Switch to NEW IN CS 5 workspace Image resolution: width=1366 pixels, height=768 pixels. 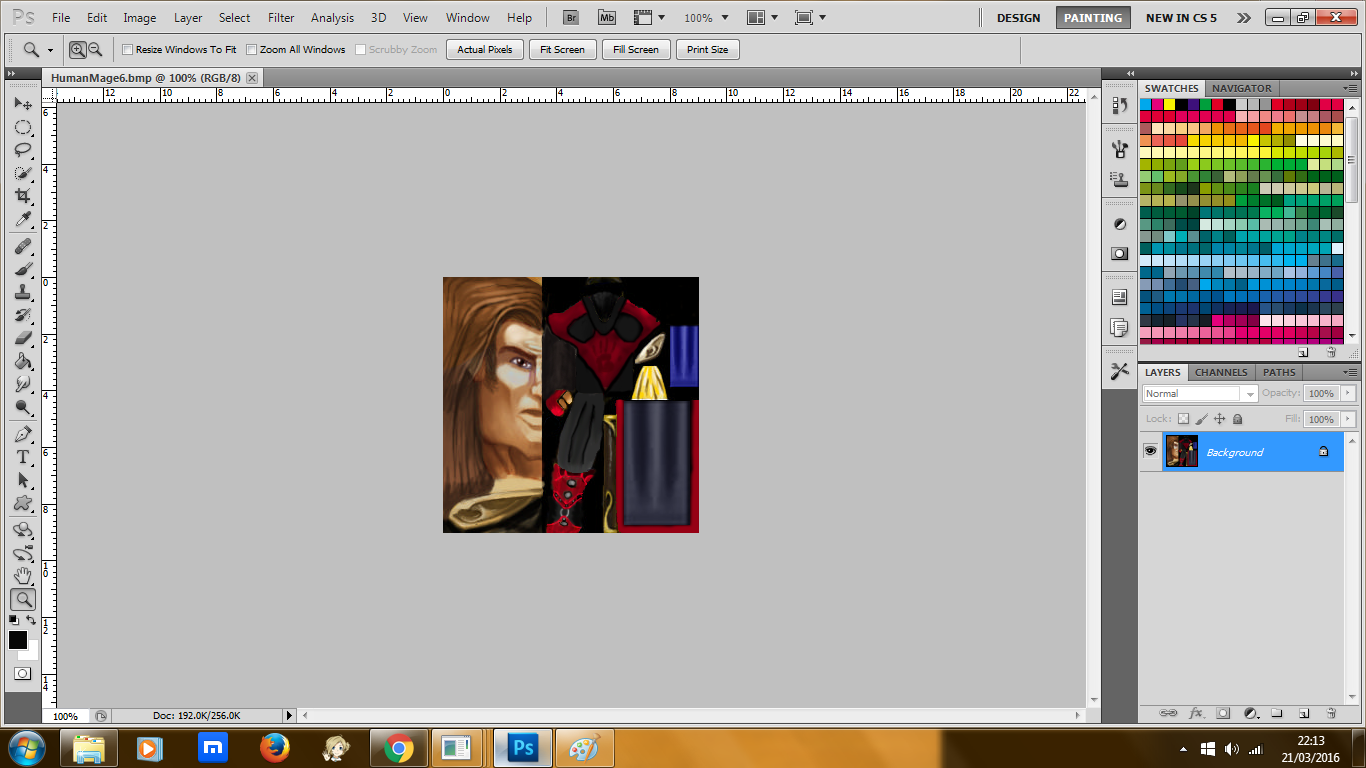click(x=1181, y=18)
